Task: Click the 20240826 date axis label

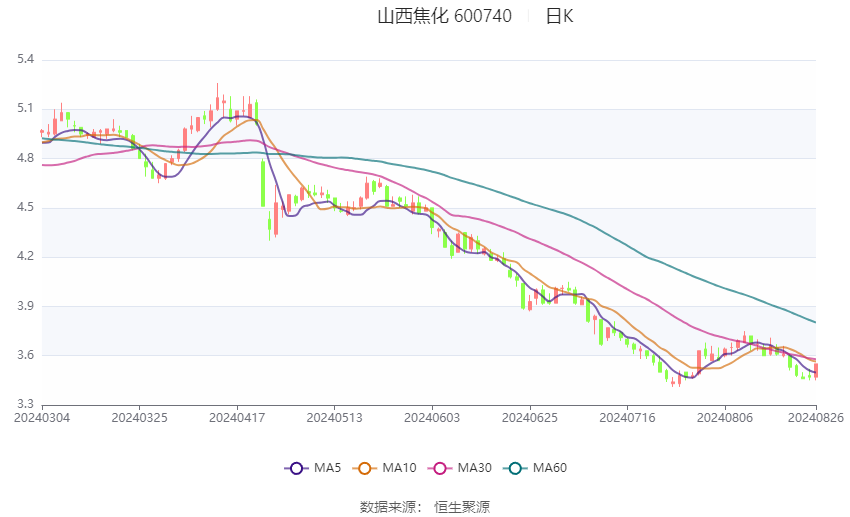Action: [816, 418]
